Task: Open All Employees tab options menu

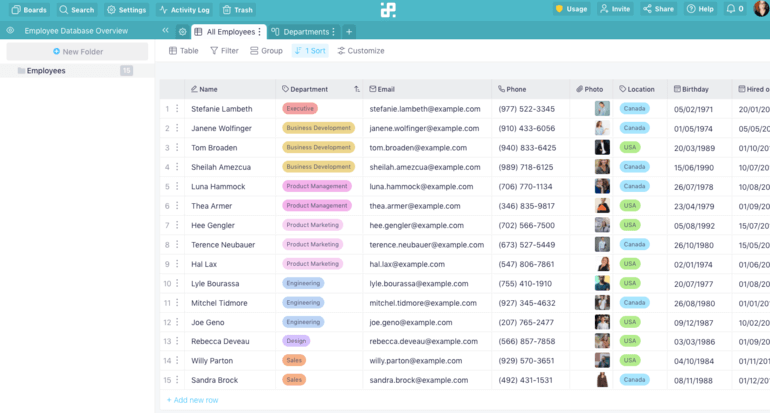Action: tap(260, 32)
